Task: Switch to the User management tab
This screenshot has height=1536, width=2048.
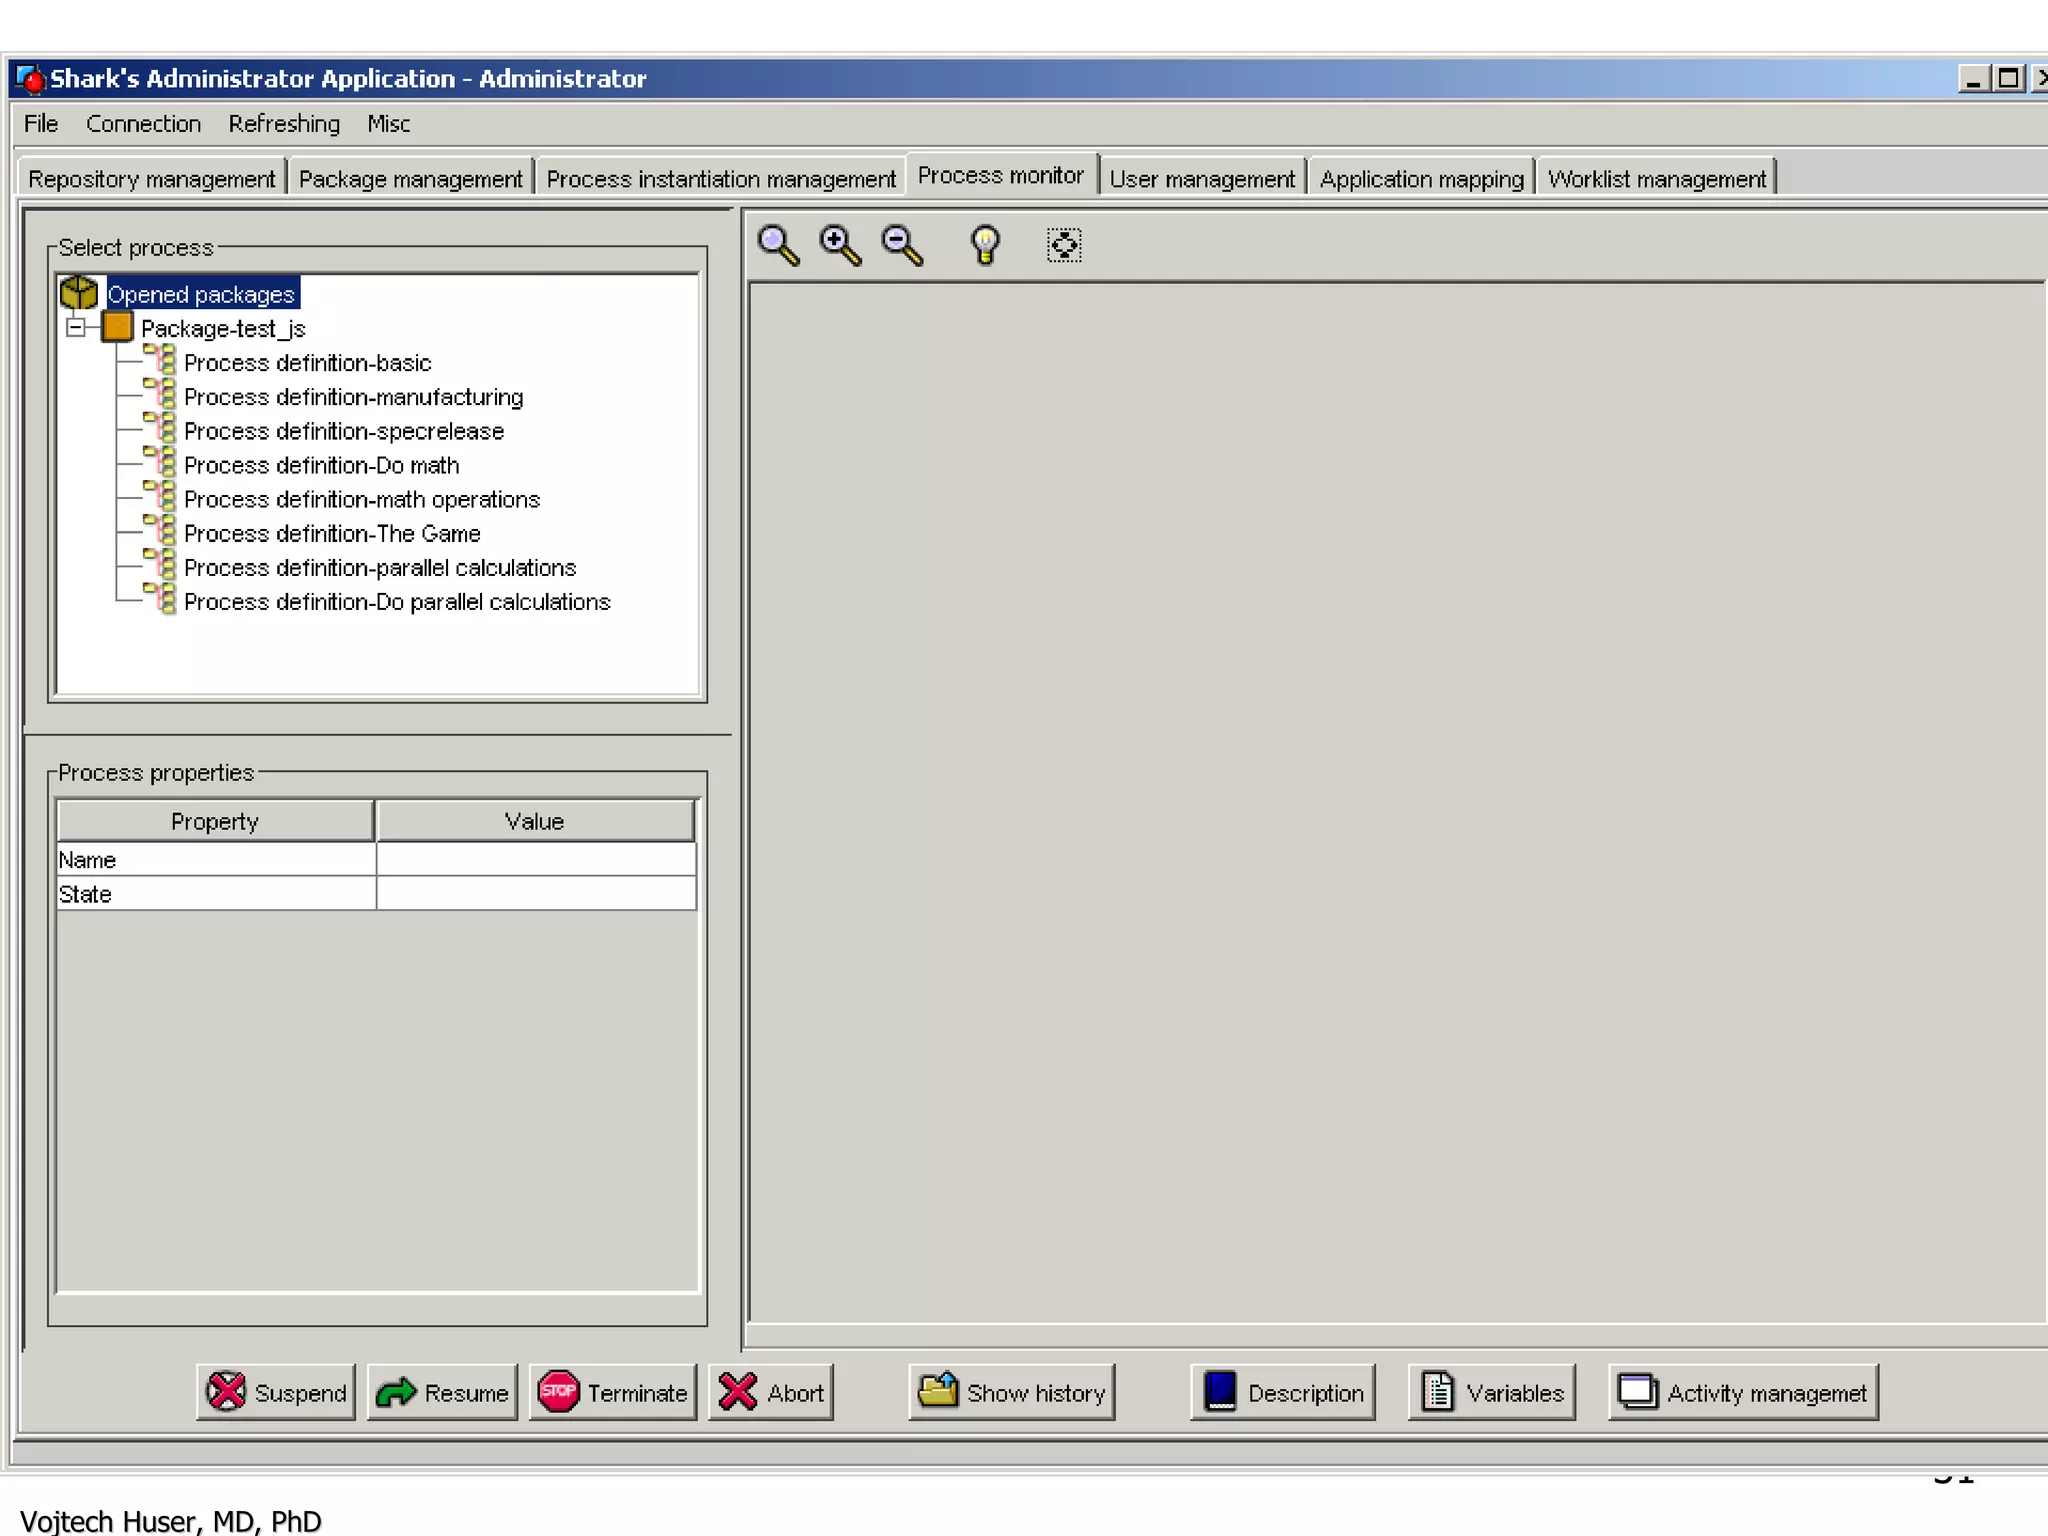Action: tap(1201, 179)
